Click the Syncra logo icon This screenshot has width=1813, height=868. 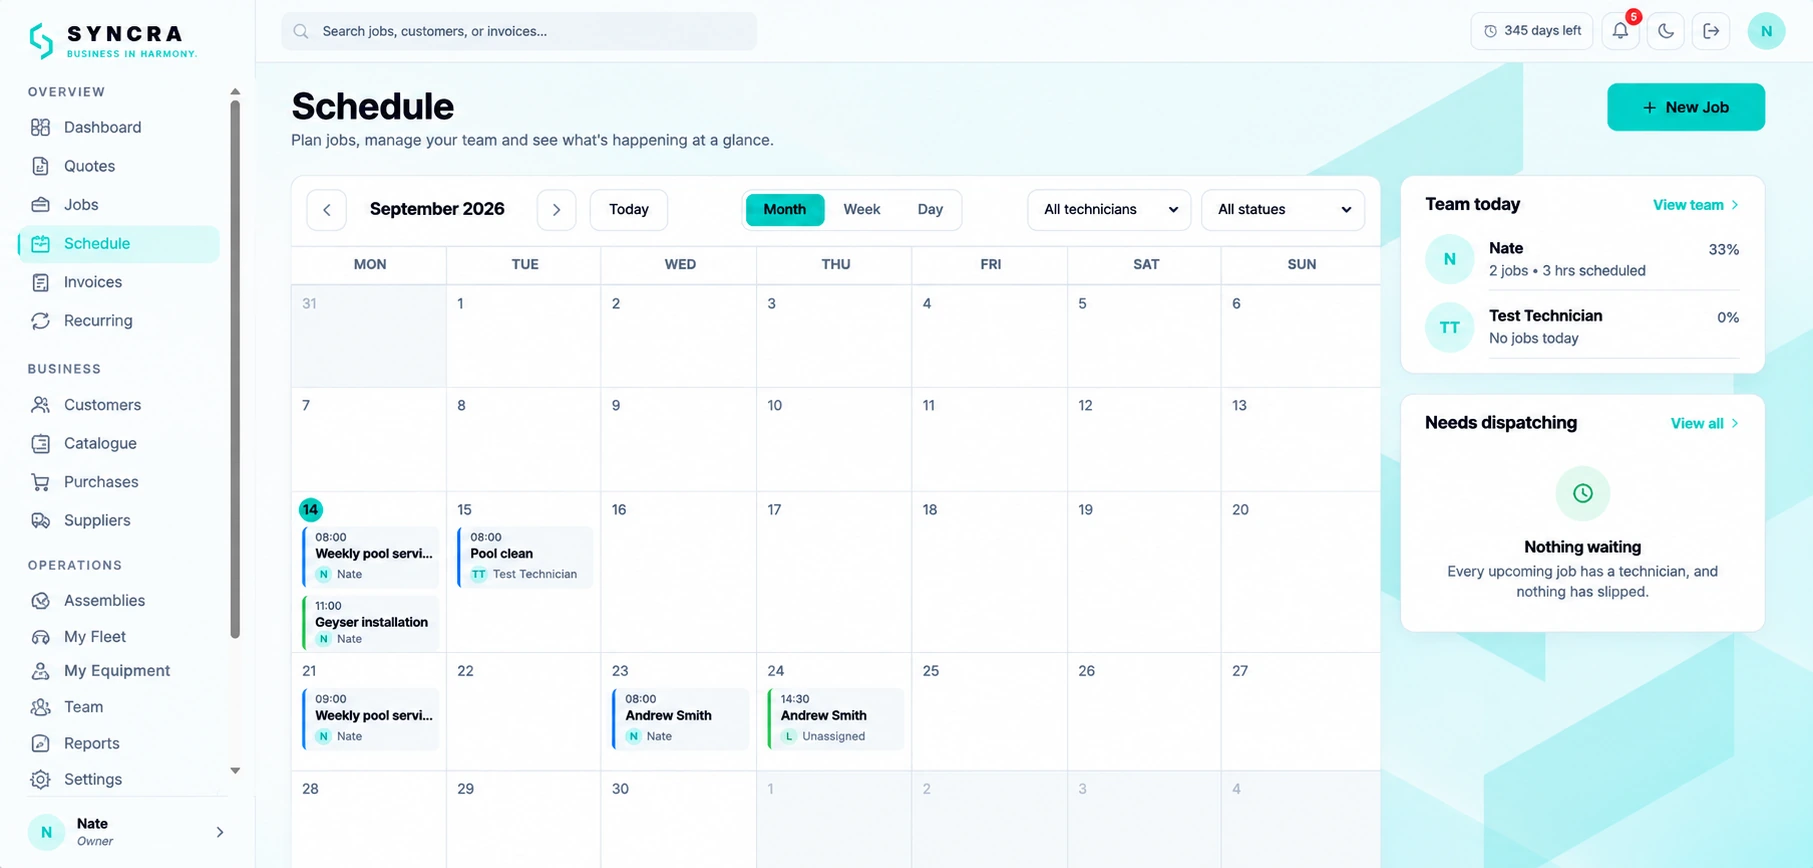click(41, 41)
